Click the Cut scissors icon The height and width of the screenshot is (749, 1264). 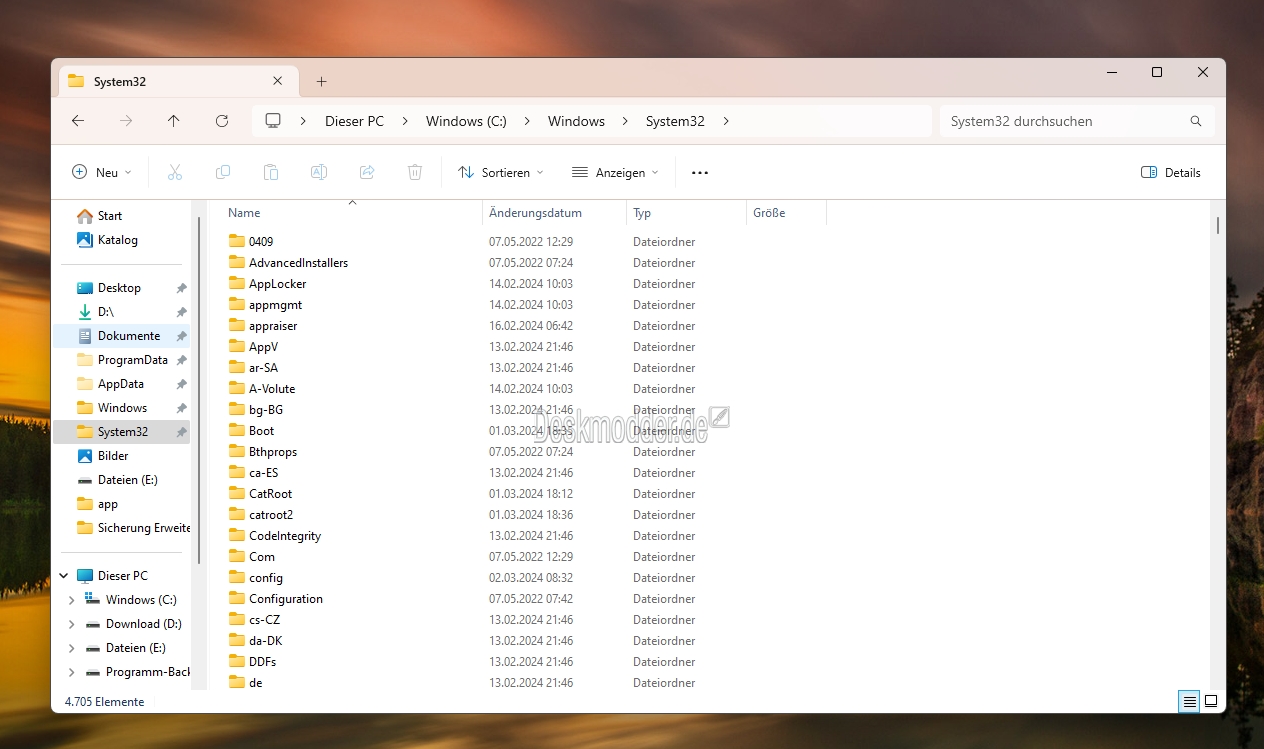pos(175,172)
